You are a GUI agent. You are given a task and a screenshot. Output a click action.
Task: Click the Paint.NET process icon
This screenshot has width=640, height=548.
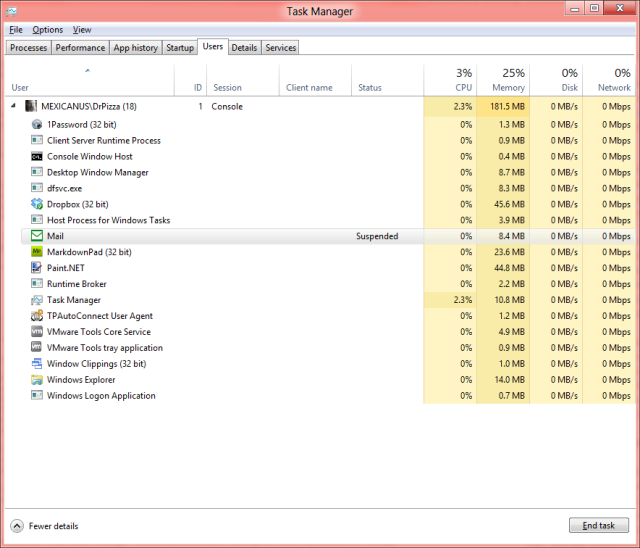pos(37,268)
